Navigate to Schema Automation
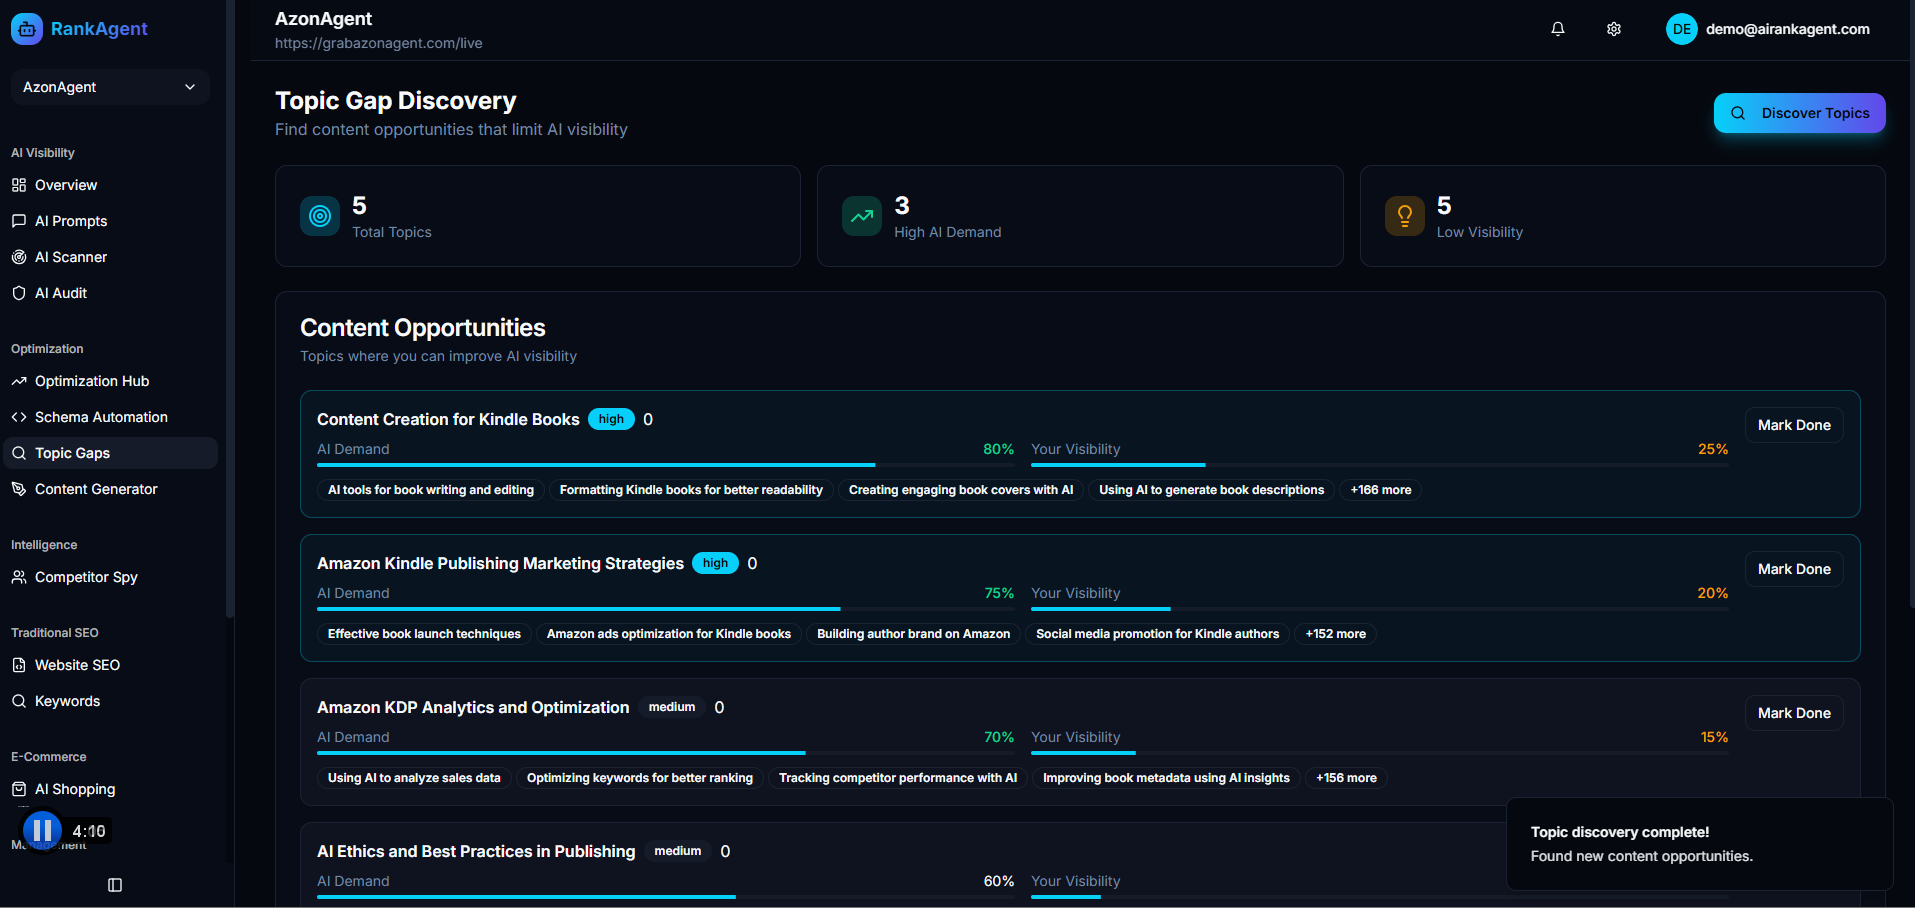Screen dimensions: 1915x908 coord(101,417)
